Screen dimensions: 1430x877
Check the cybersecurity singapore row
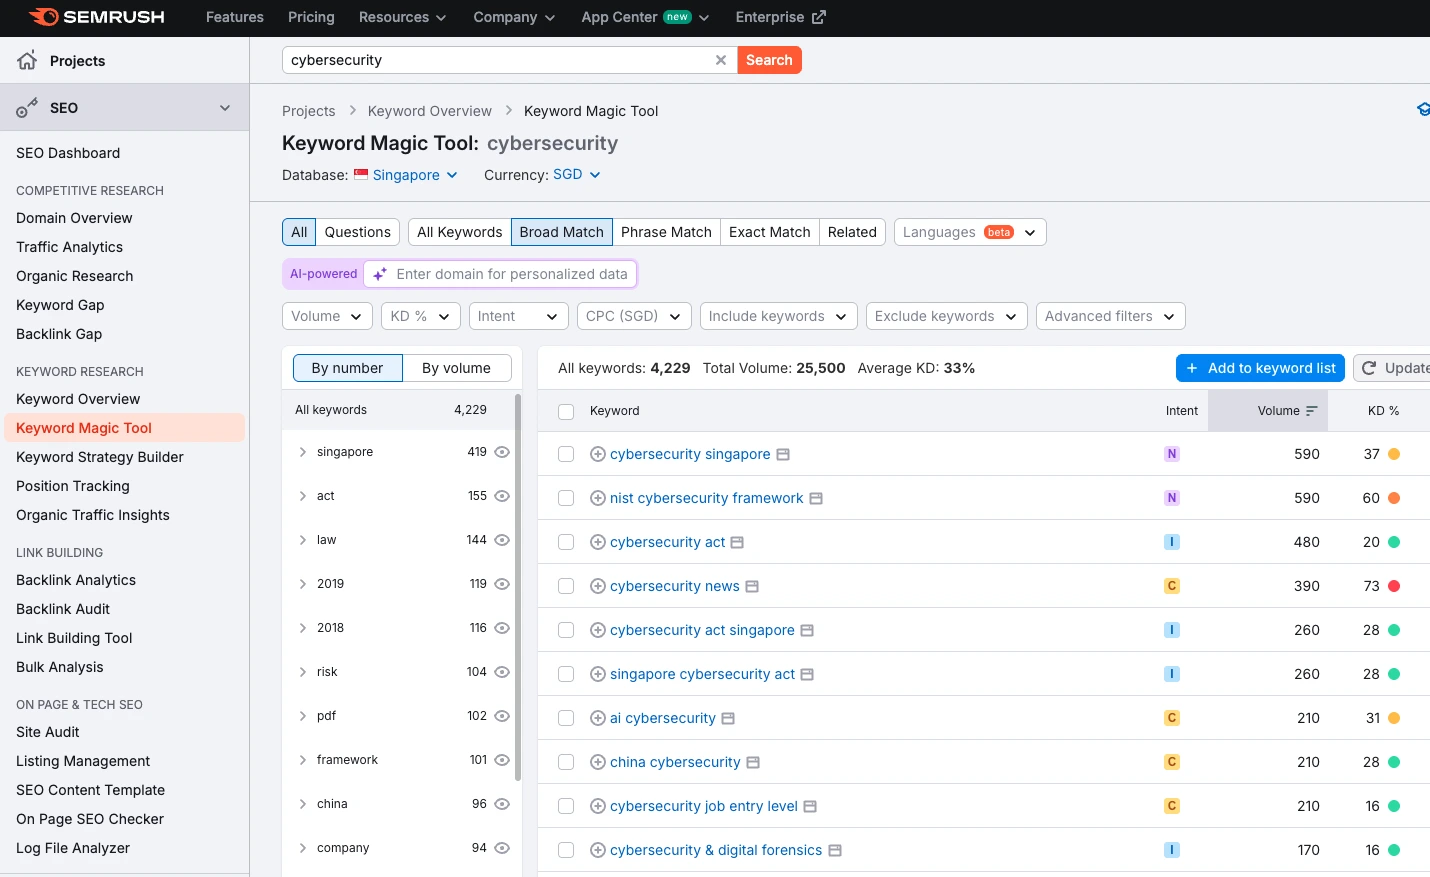pyautogui.click(x=566, y=454)
